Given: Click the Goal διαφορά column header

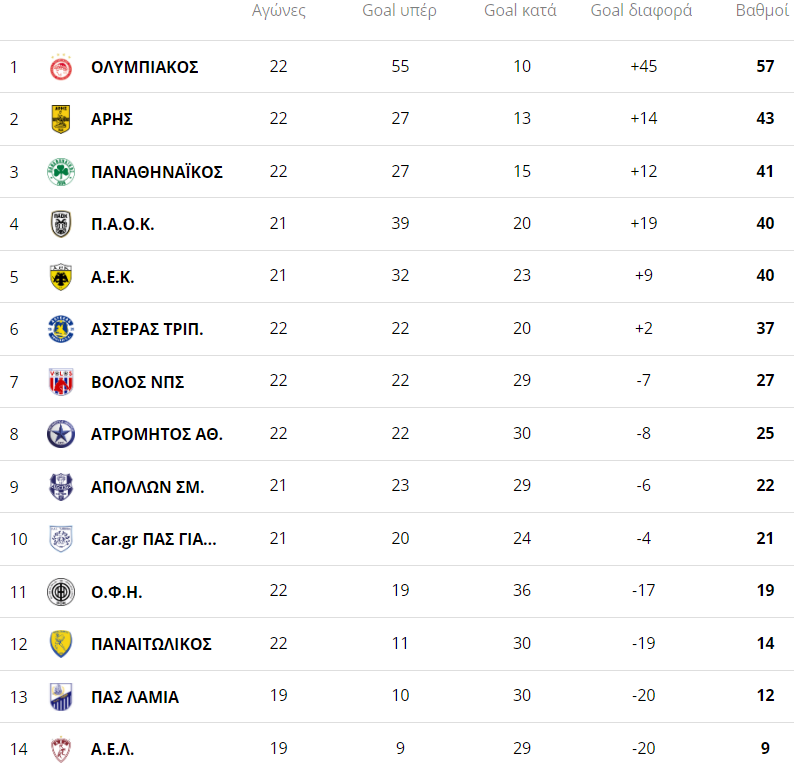Looking at the screenshot, I should click(x=641, y=11).
